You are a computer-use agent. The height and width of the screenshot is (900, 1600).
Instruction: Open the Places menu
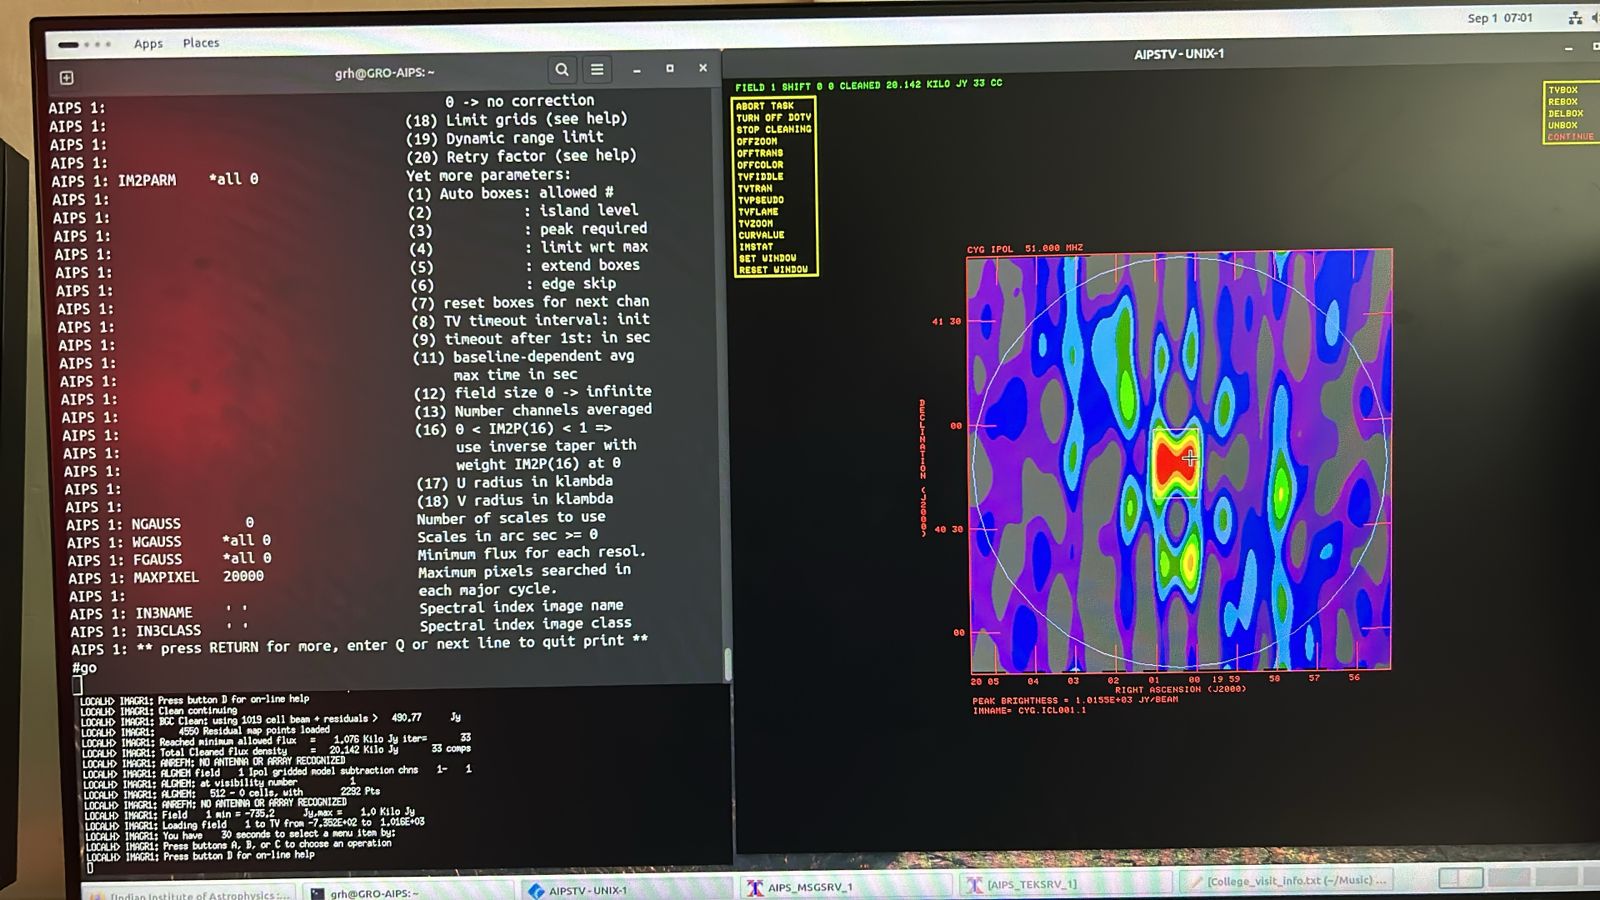tap(201, 43)
